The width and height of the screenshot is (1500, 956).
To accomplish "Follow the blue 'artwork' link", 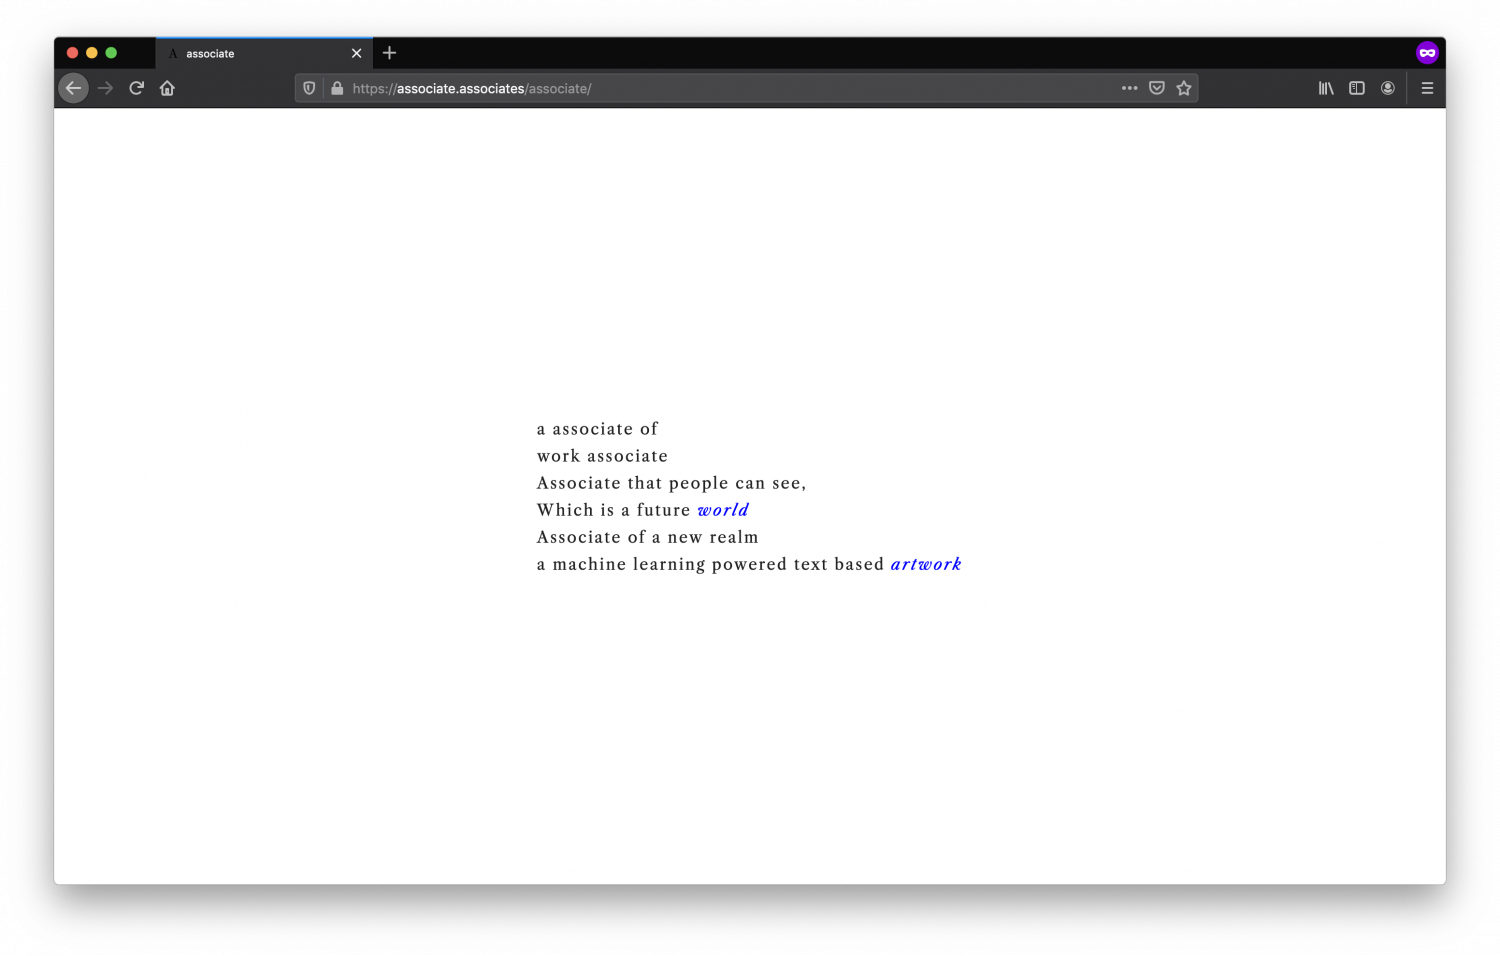I will click(x=926, y=564).
